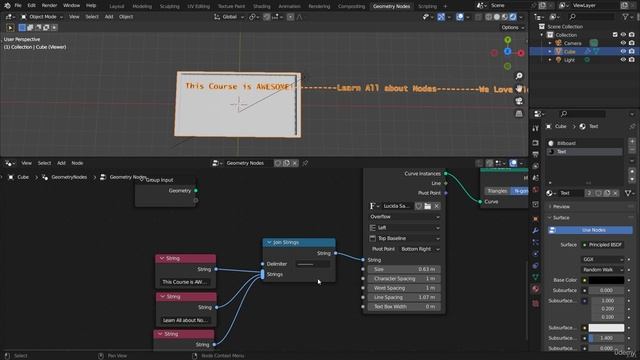Image resolution: width=640 pixels, height=360 pixels.
Task: Hide the Camera object in the outliner
Action: pos(623,43)
